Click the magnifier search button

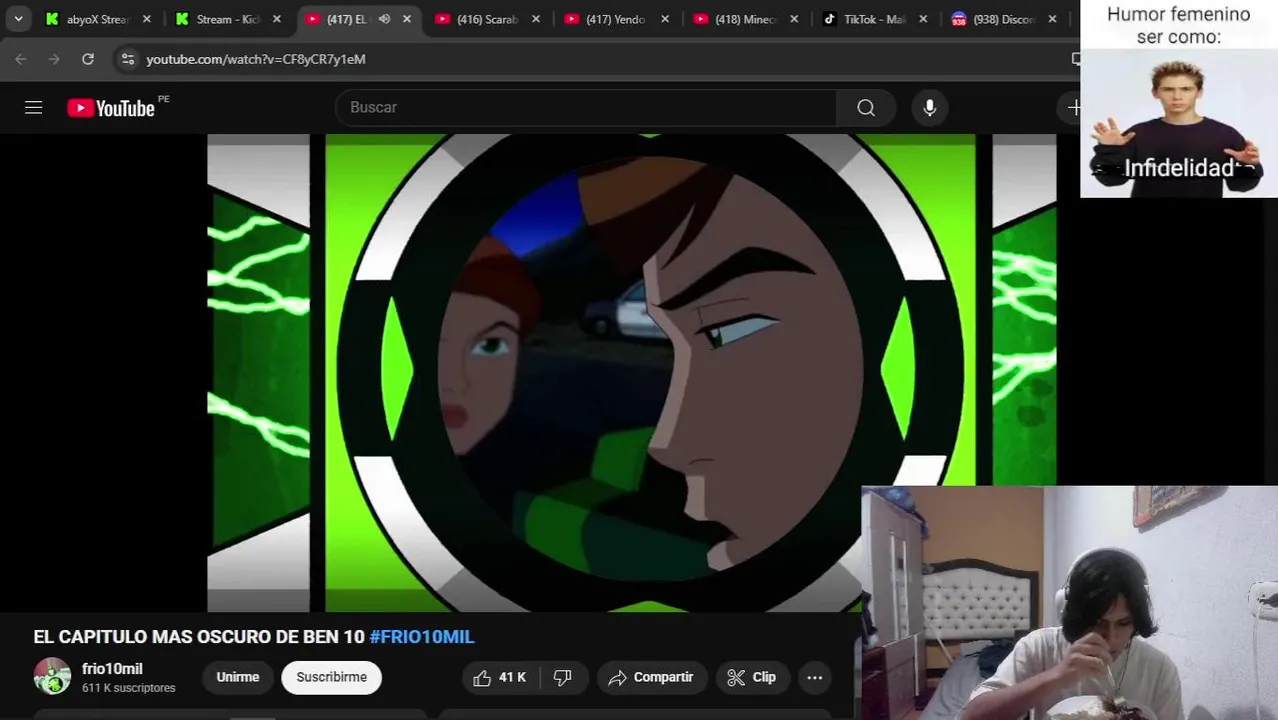coord(866,107)
